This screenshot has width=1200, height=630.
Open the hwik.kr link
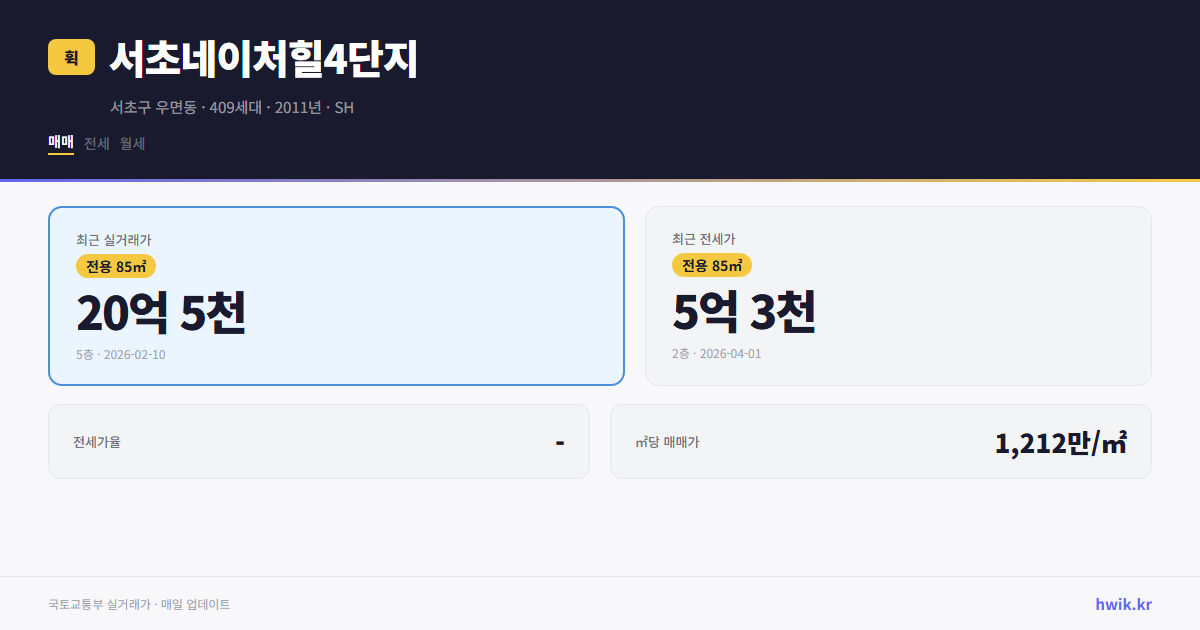[x=1123, y=603]
